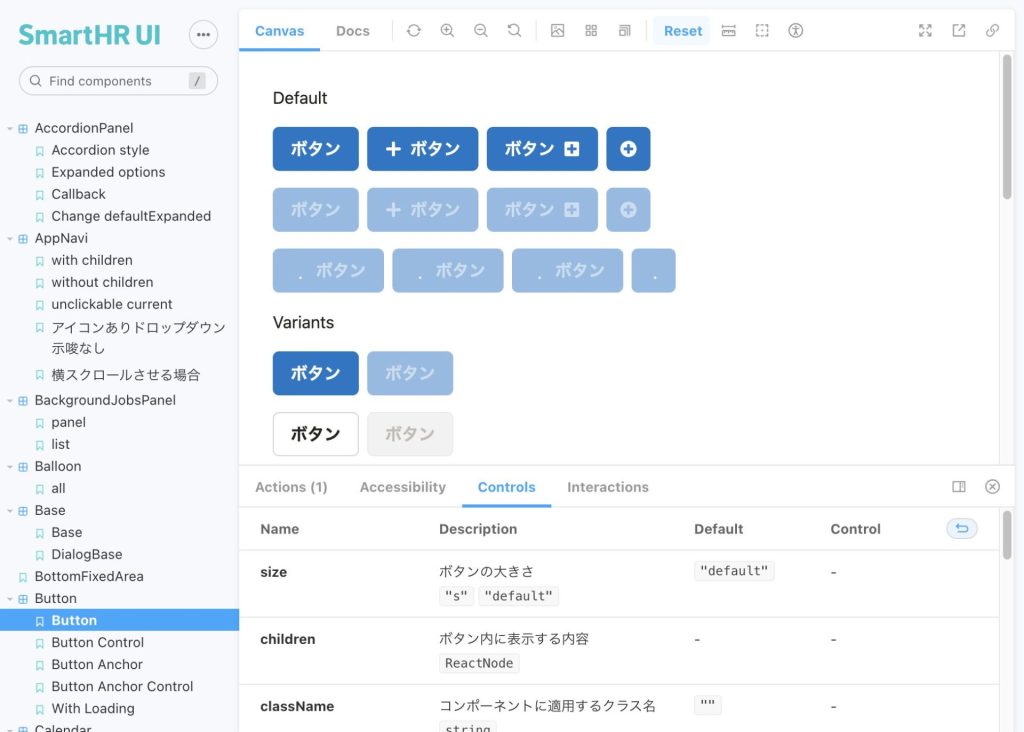1024x732 pixels.
Task: Zoom in on the canvas
Action: click(x=447, y=30)
